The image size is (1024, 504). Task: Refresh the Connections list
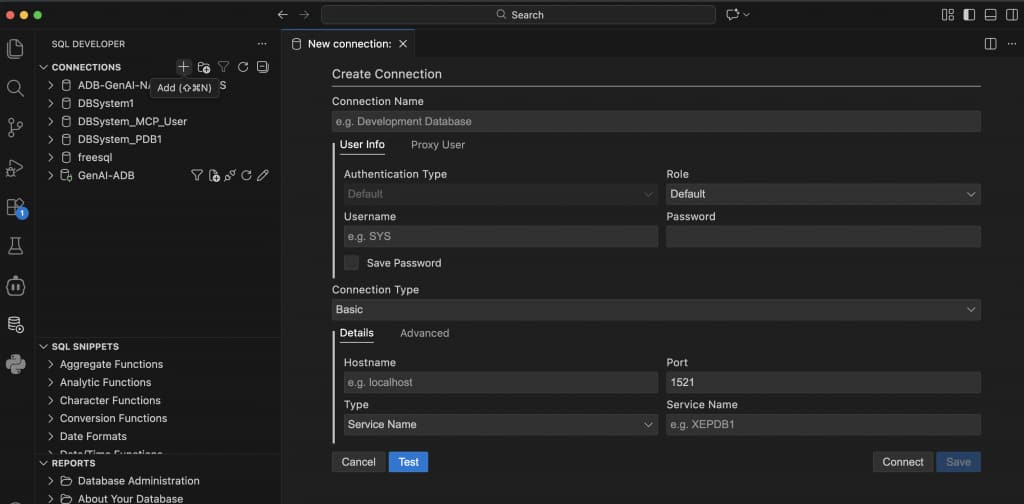tap(242, 67)
